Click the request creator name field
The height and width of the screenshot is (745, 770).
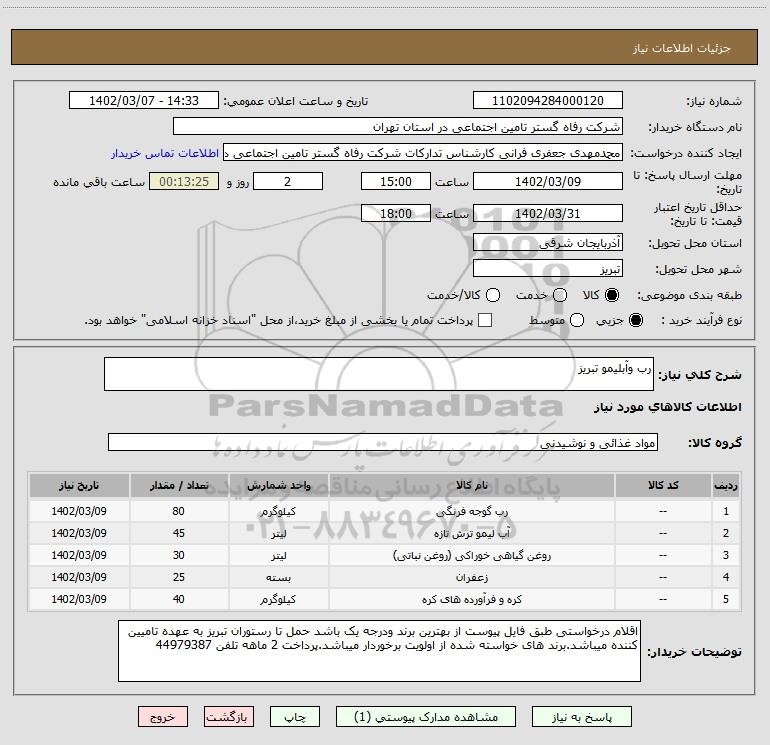[423, 153]
